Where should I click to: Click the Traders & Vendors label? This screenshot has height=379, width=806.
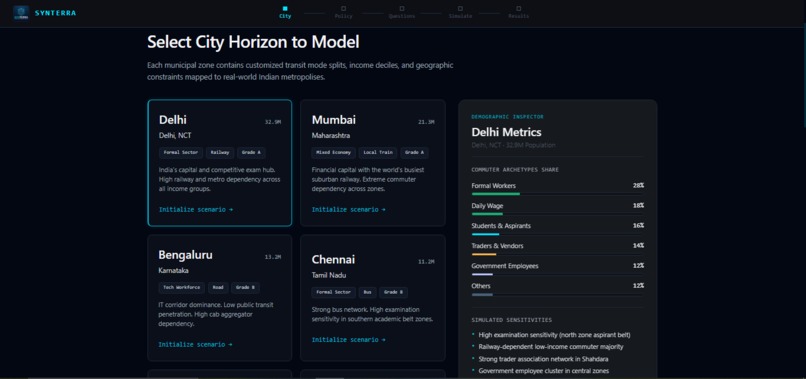497,246
